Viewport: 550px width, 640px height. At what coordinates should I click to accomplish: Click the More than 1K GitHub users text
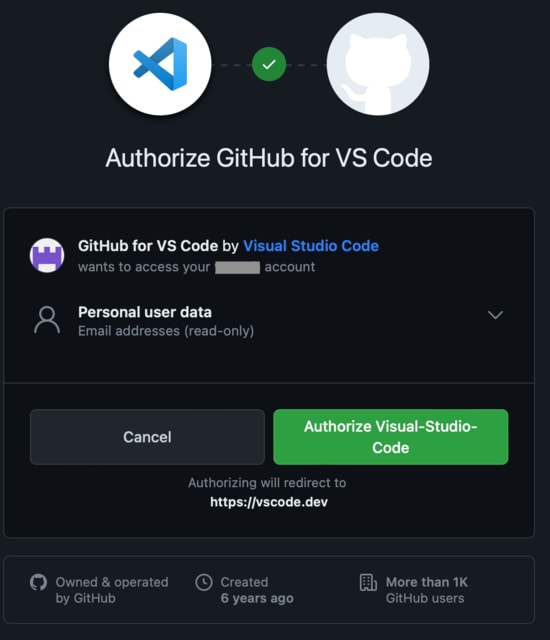point(427,590)
